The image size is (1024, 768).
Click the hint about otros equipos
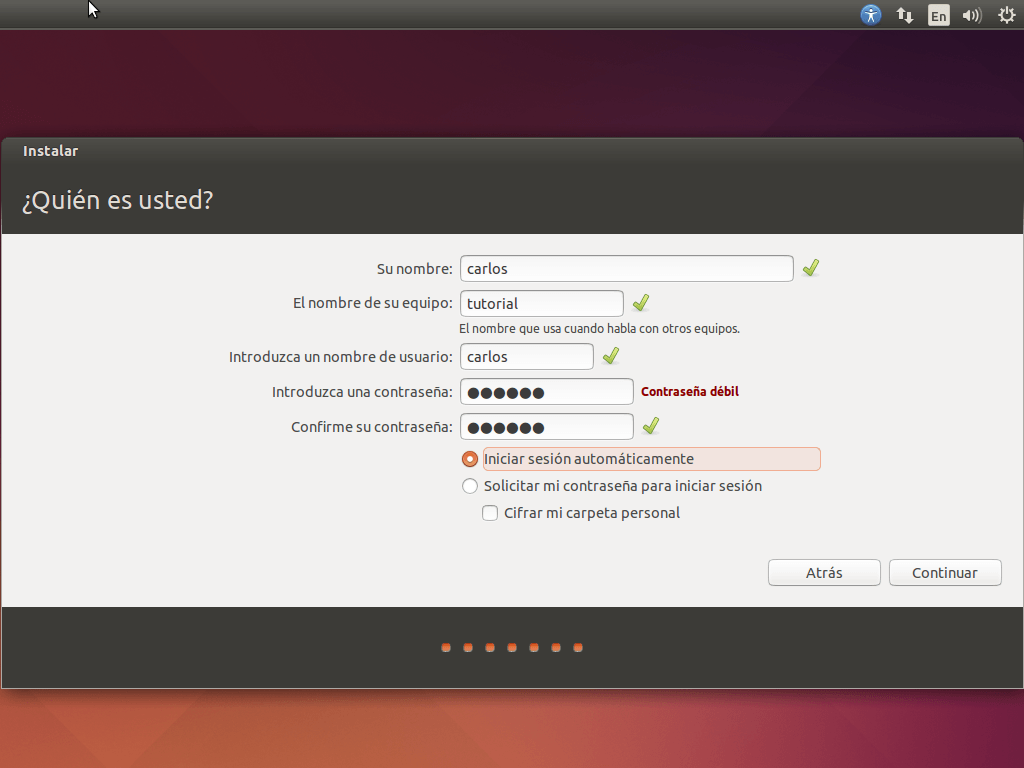click(x=599, y=328)
